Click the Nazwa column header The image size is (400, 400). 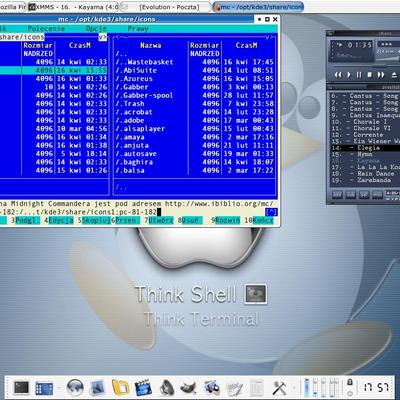pyautogui.click(x=151, y=45)
